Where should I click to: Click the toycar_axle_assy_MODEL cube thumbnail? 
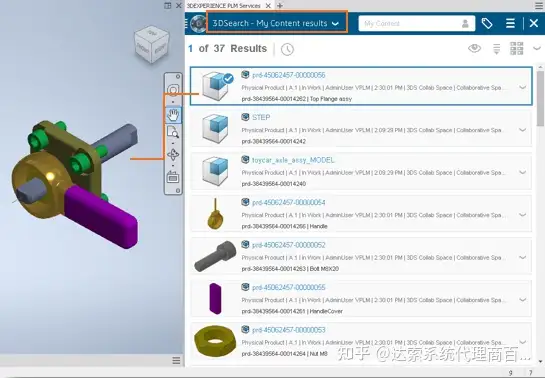pyautogui.click(x=215, y=171)
